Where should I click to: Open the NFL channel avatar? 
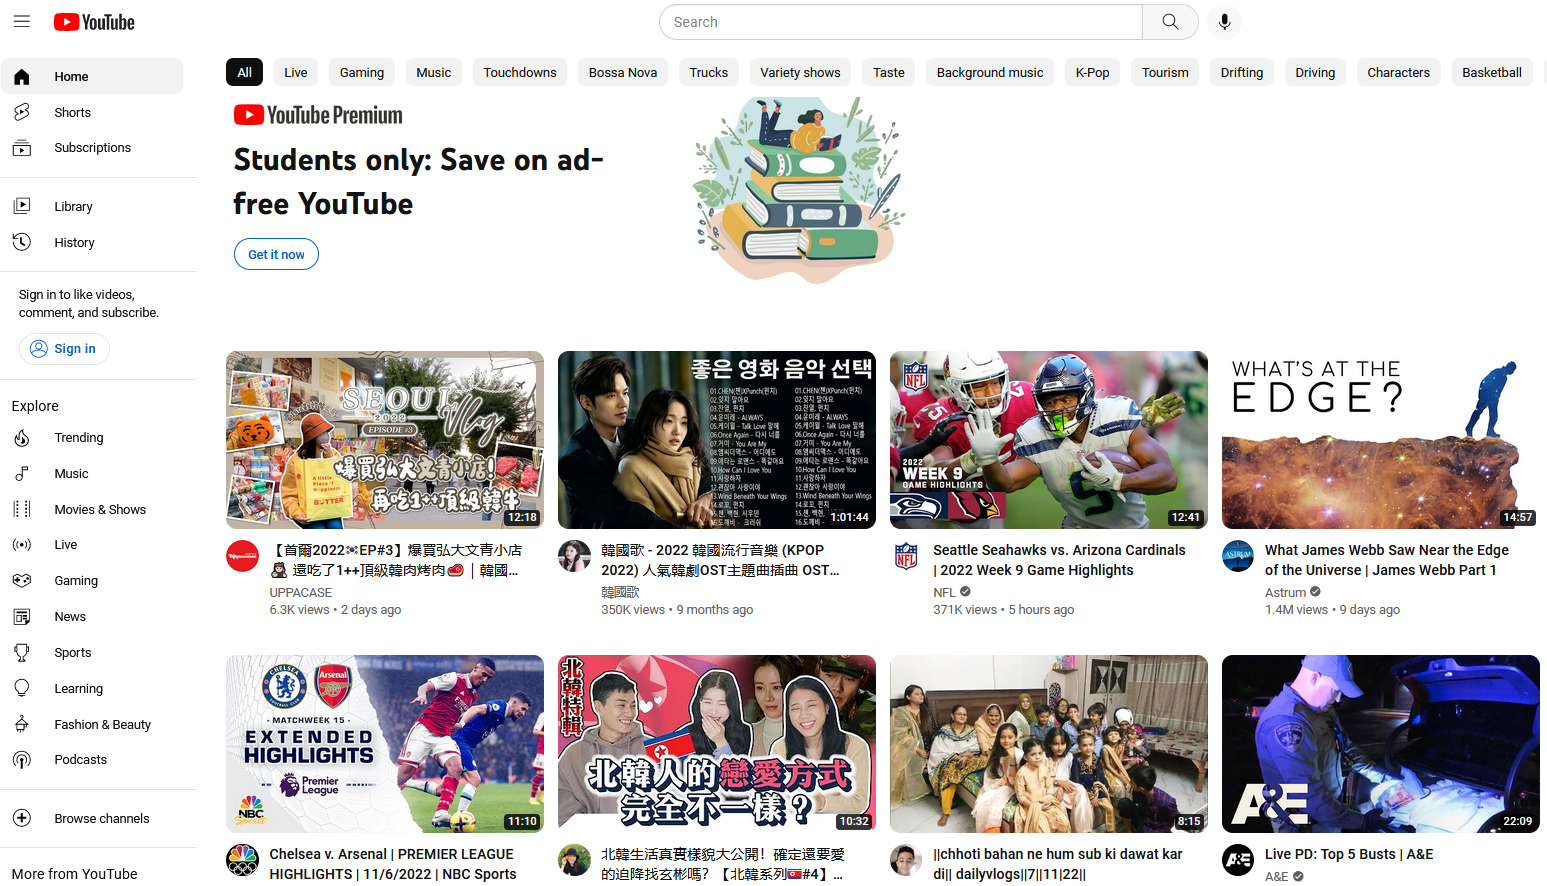point(906,556)
